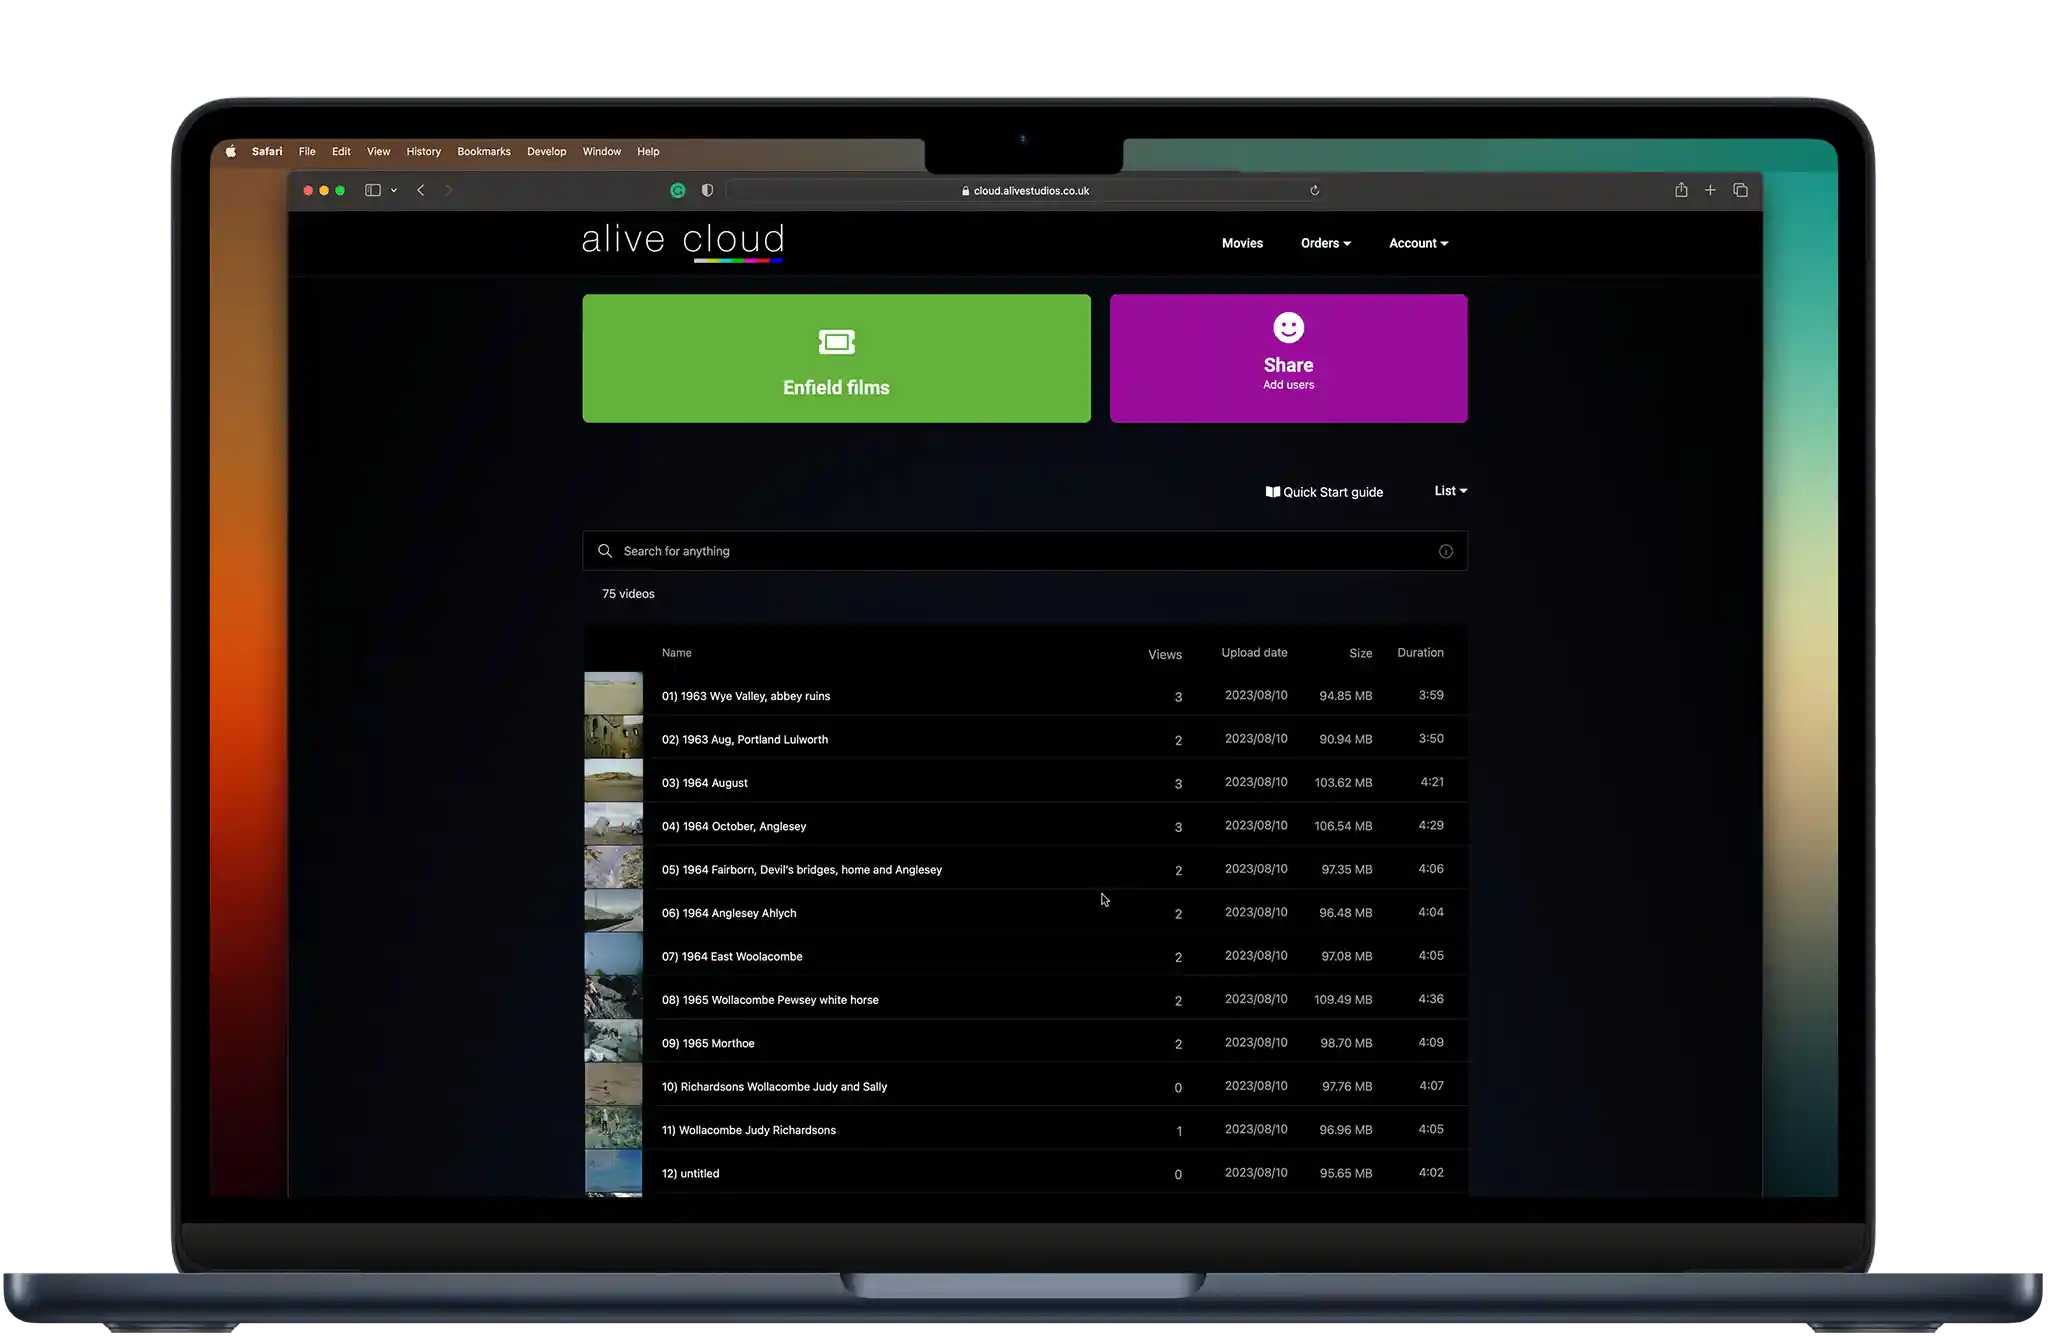Viewport: 2048px width, 1336px height.
Task: Click the Search for anything field
Action: (1025, 551)
